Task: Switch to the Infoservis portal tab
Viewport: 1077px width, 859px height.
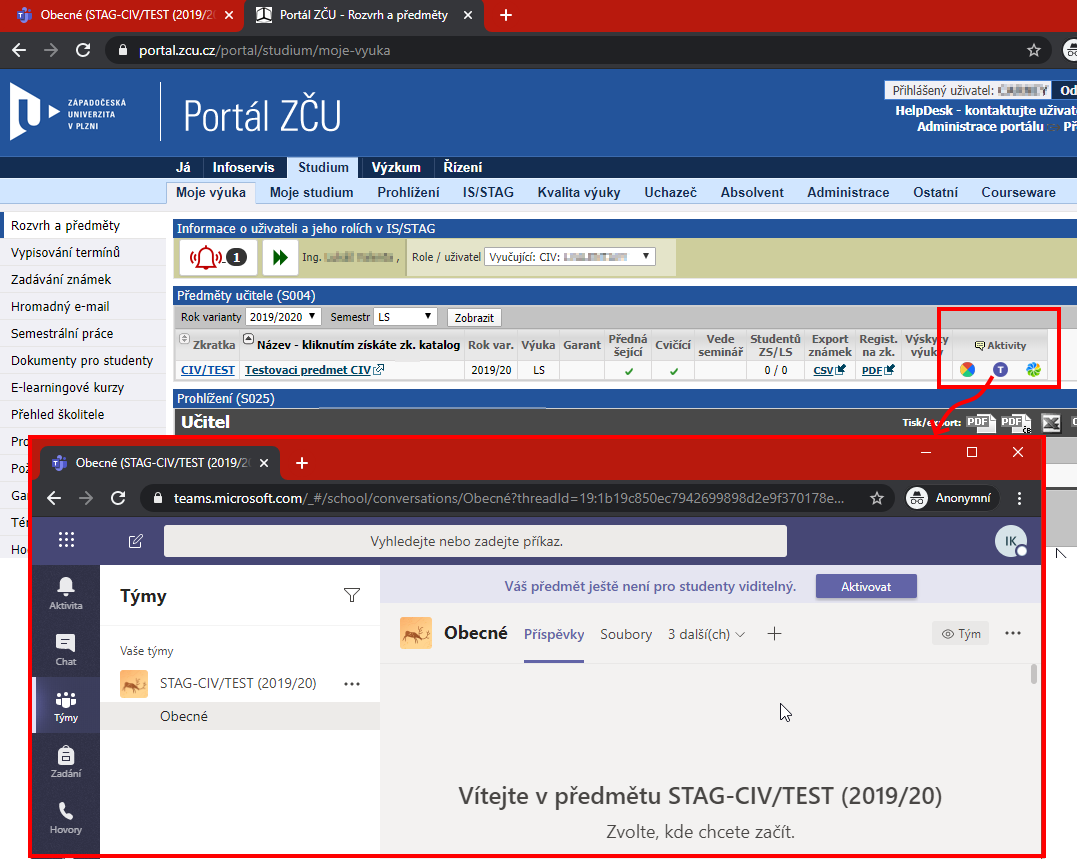Action: 243,167
